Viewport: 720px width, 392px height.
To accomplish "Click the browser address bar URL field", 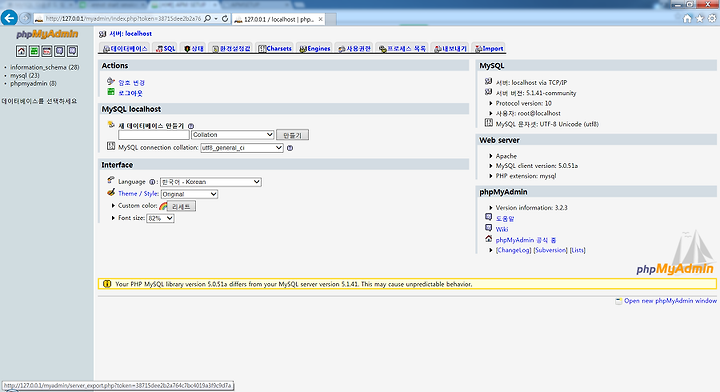I will (x=123, y=19).
